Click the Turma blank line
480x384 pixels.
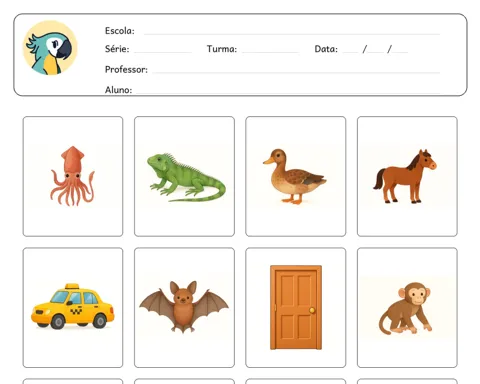tap(270, 52)
